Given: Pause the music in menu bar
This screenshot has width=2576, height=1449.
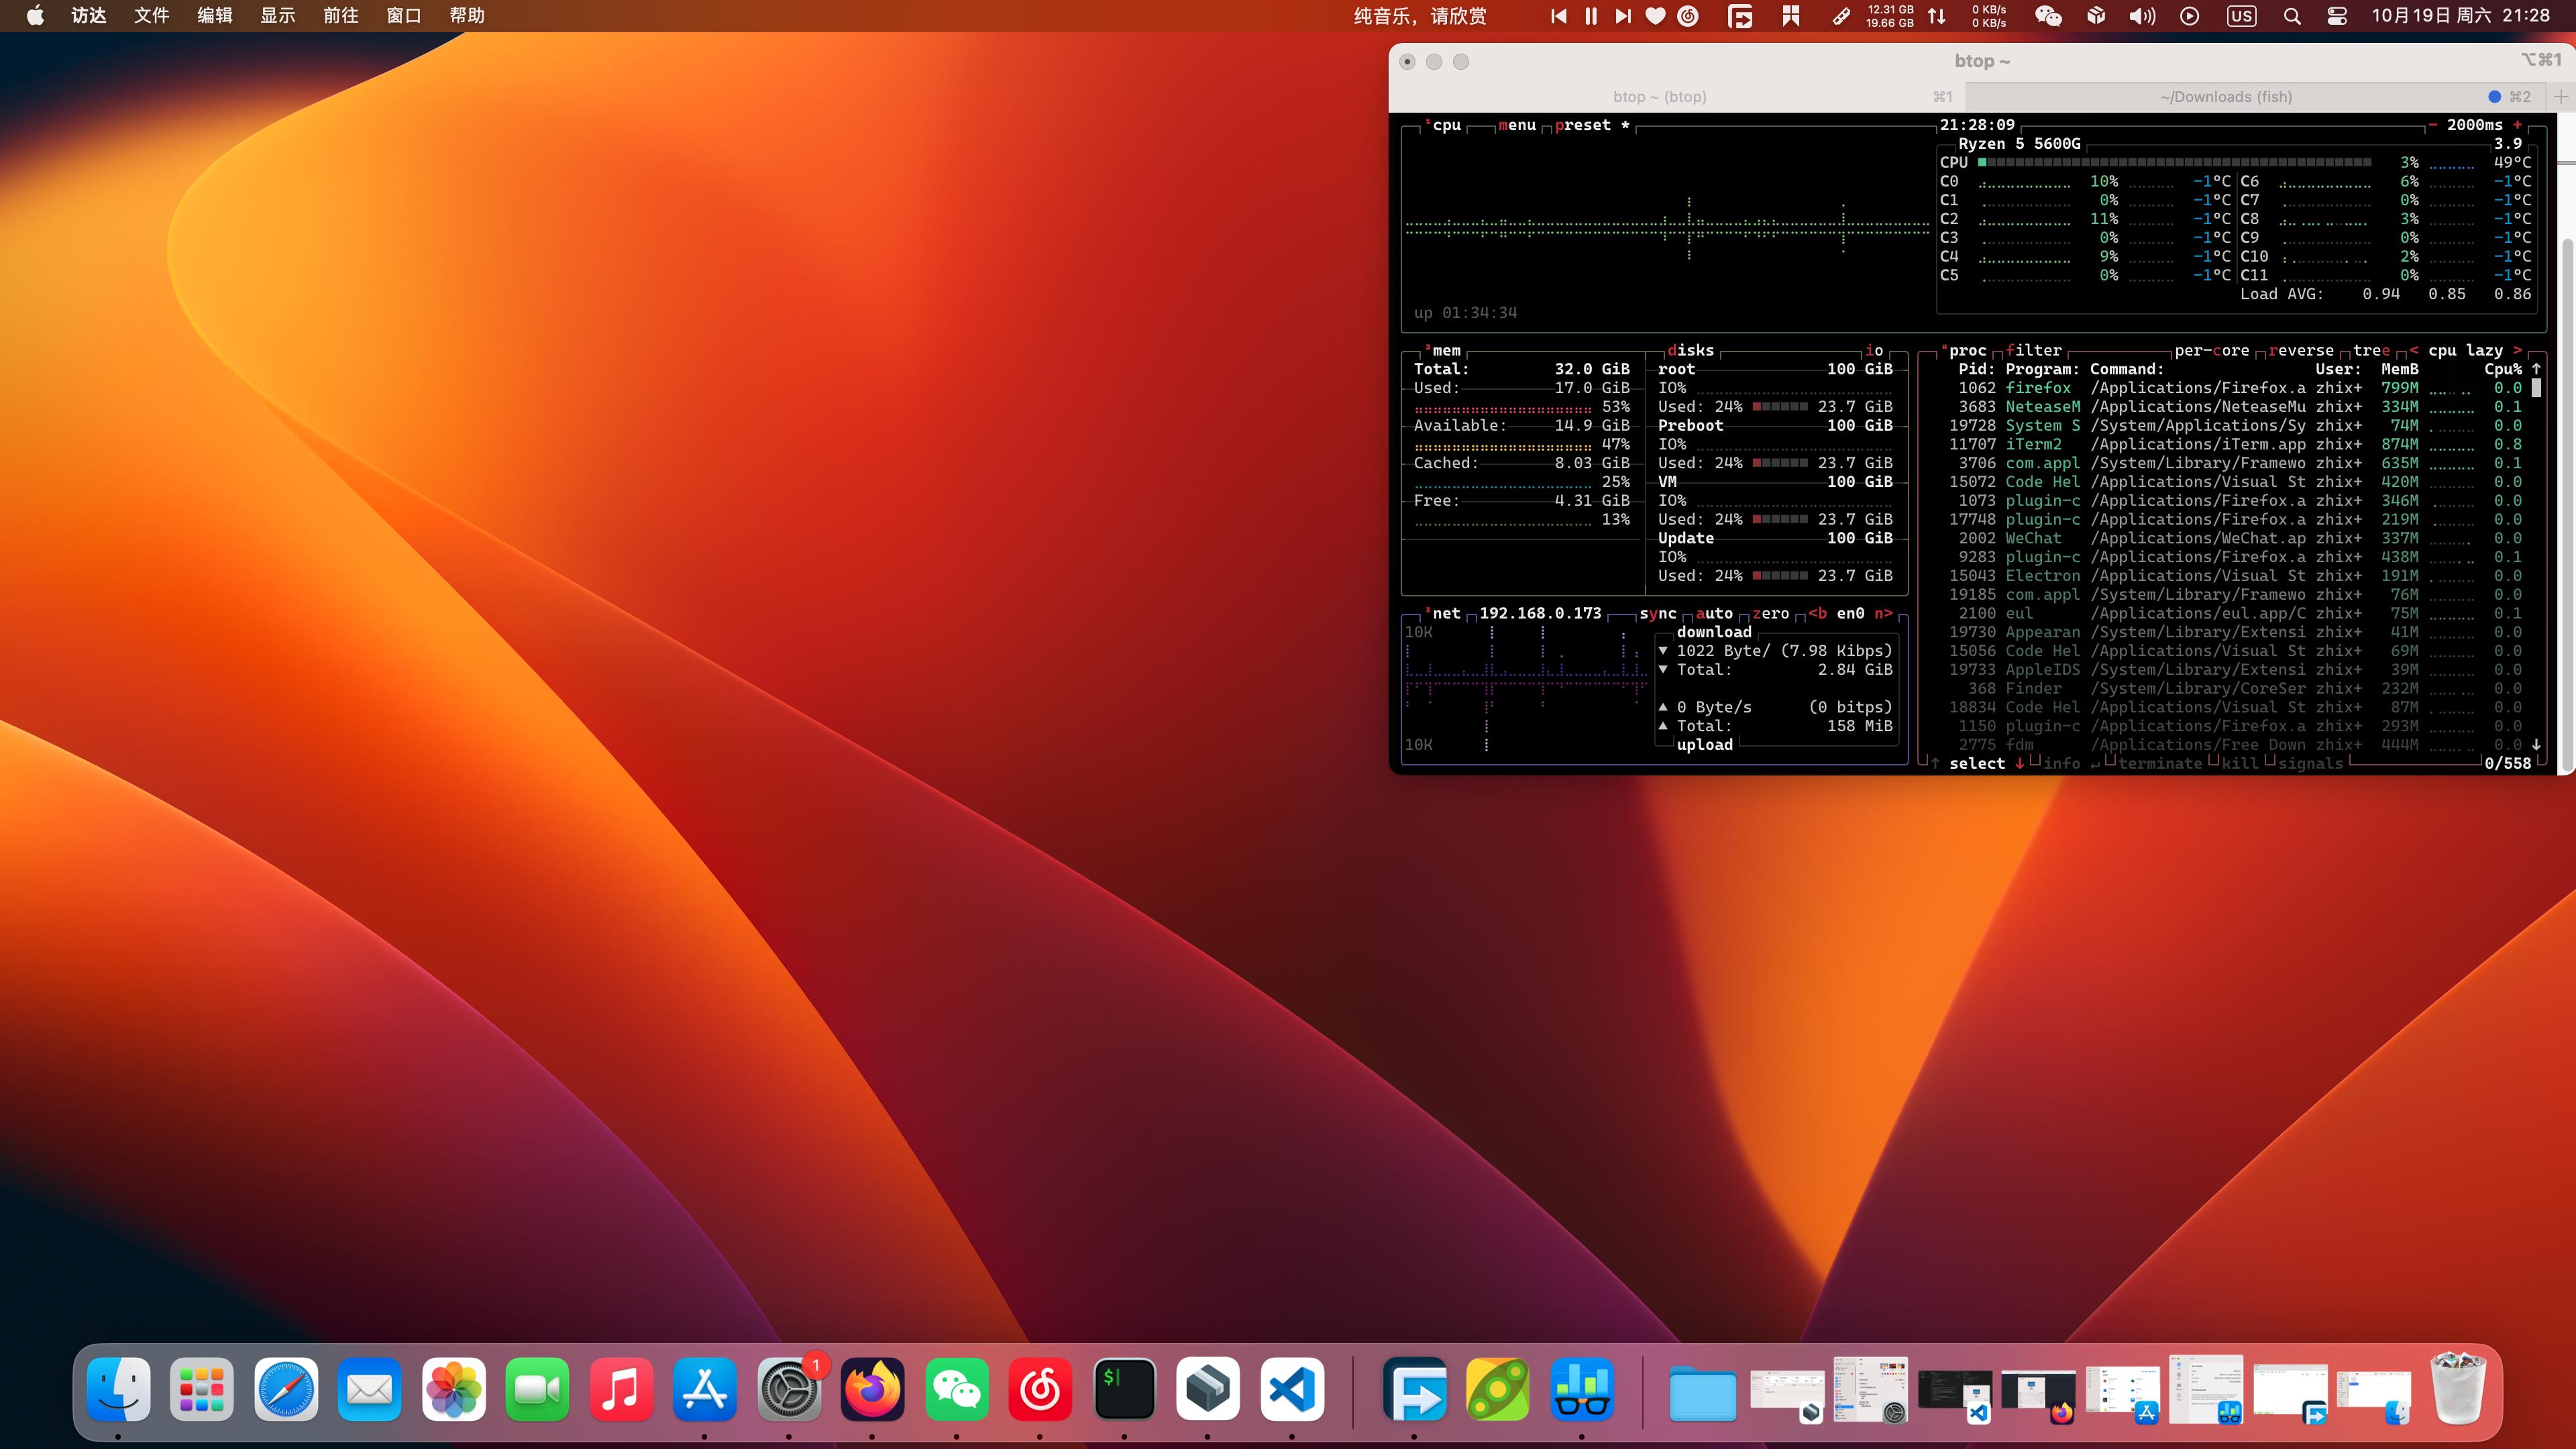Looking at the screenshot, I should click(x=1591, y=16).
